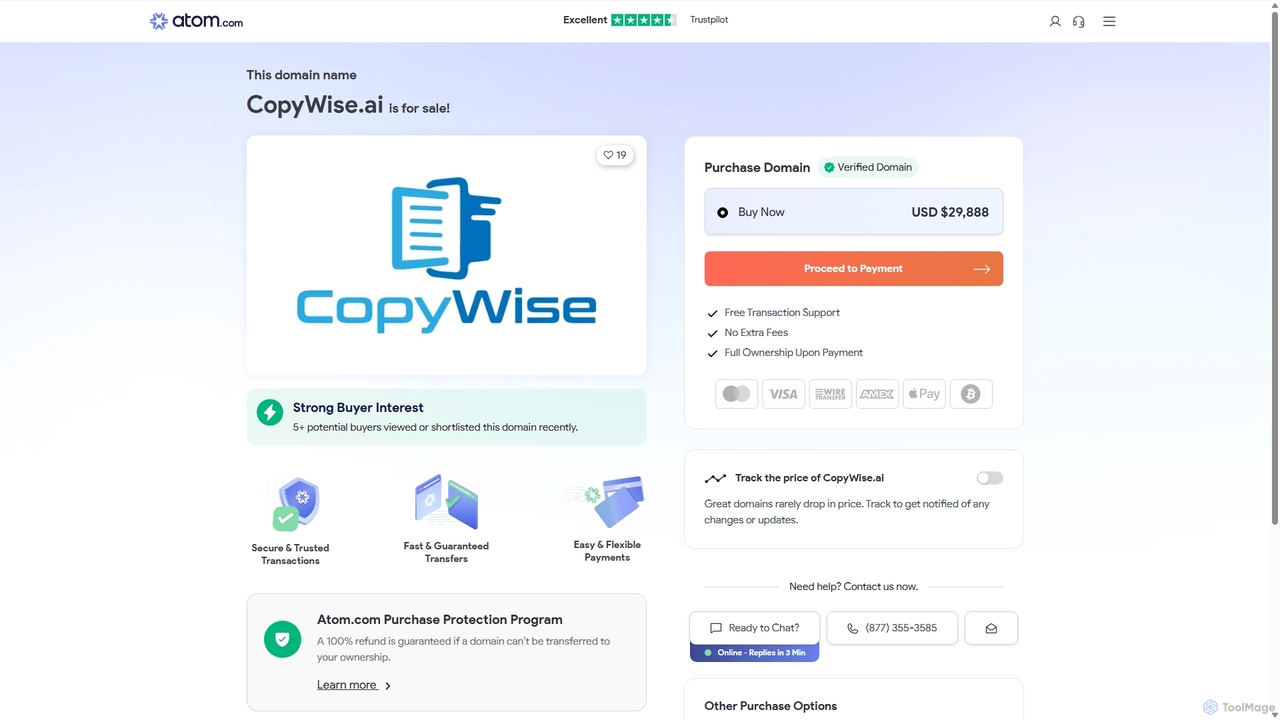Click the Fast & Guaranteed Transfers icon
Image resolution: width=1280 pixels, height=720 pixels.
point(446,502)
